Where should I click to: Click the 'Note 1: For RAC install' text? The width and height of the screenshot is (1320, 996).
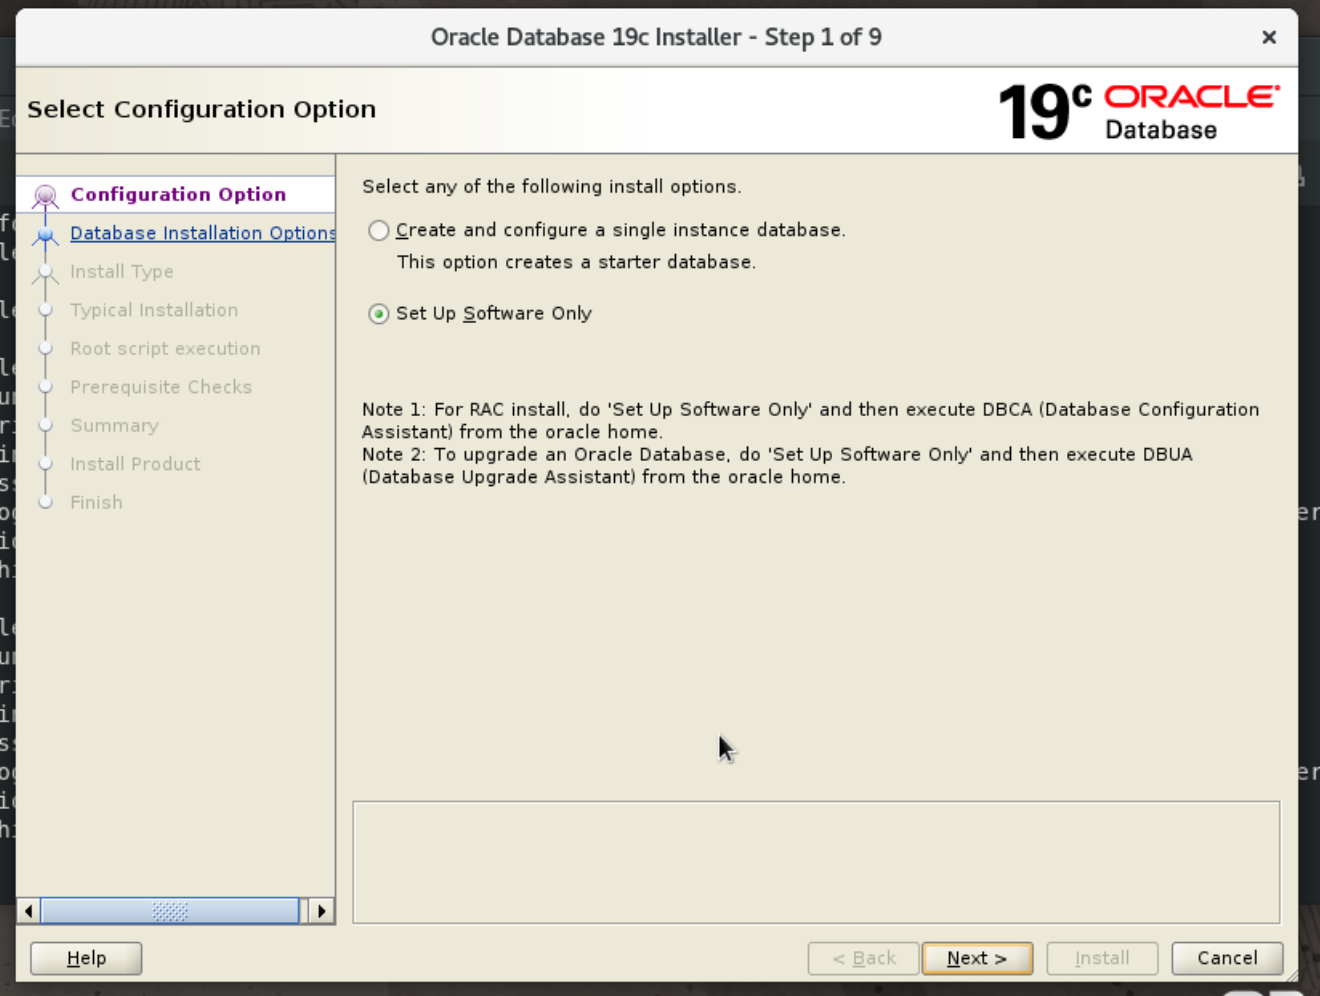point(810,420)
